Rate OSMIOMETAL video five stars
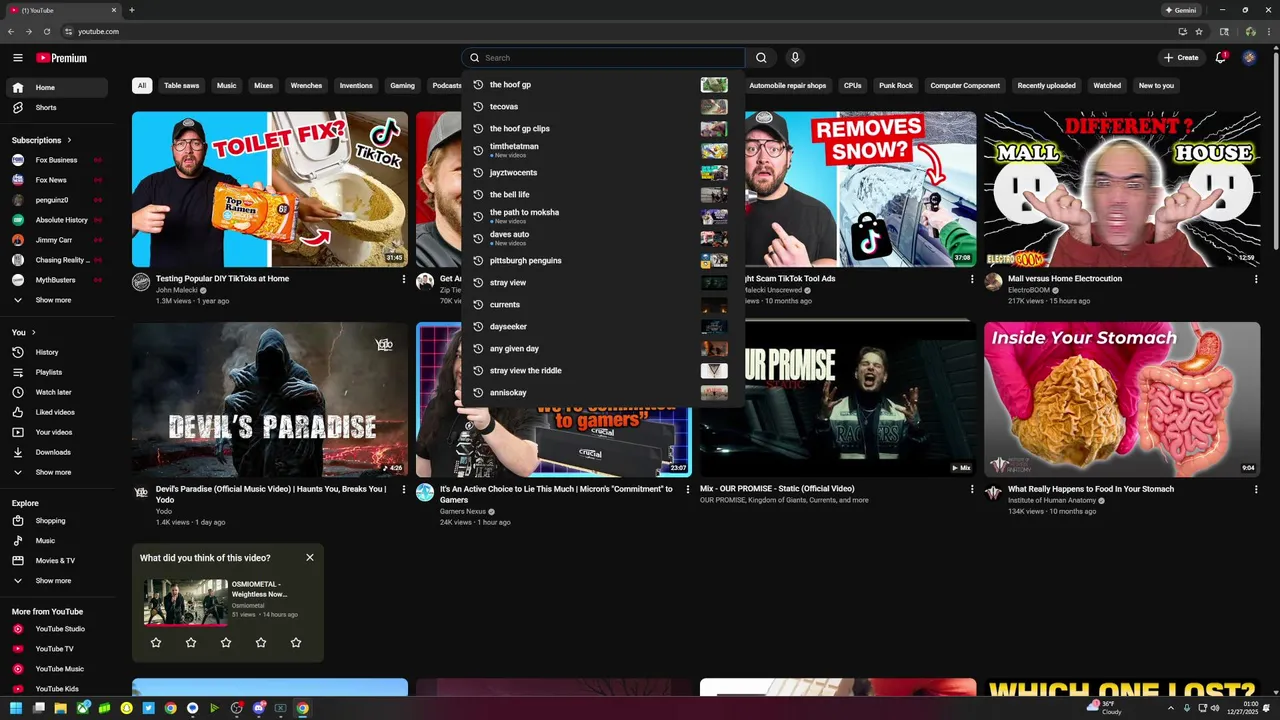This screenshot has height=720, width=1280. tap(296, 643)
